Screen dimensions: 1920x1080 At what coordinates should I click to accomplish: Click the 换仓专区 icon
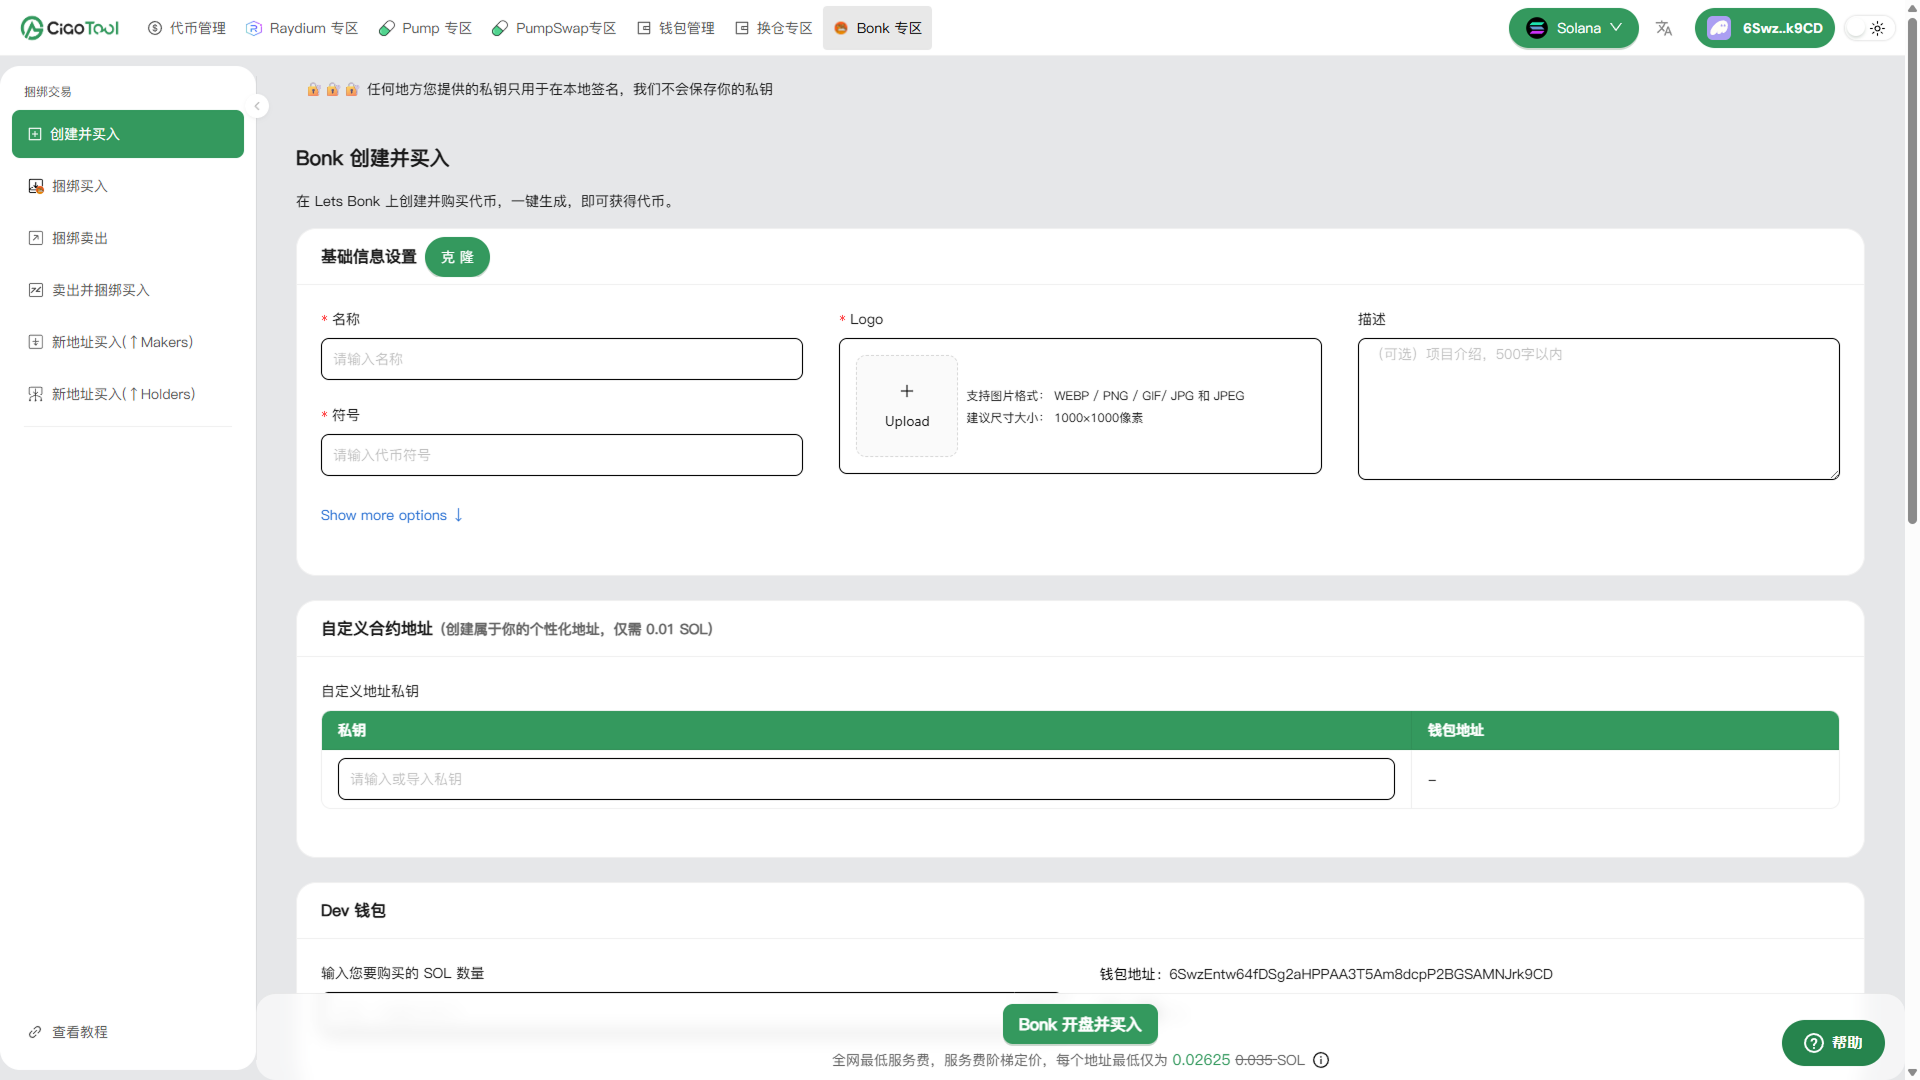point(742,28)
